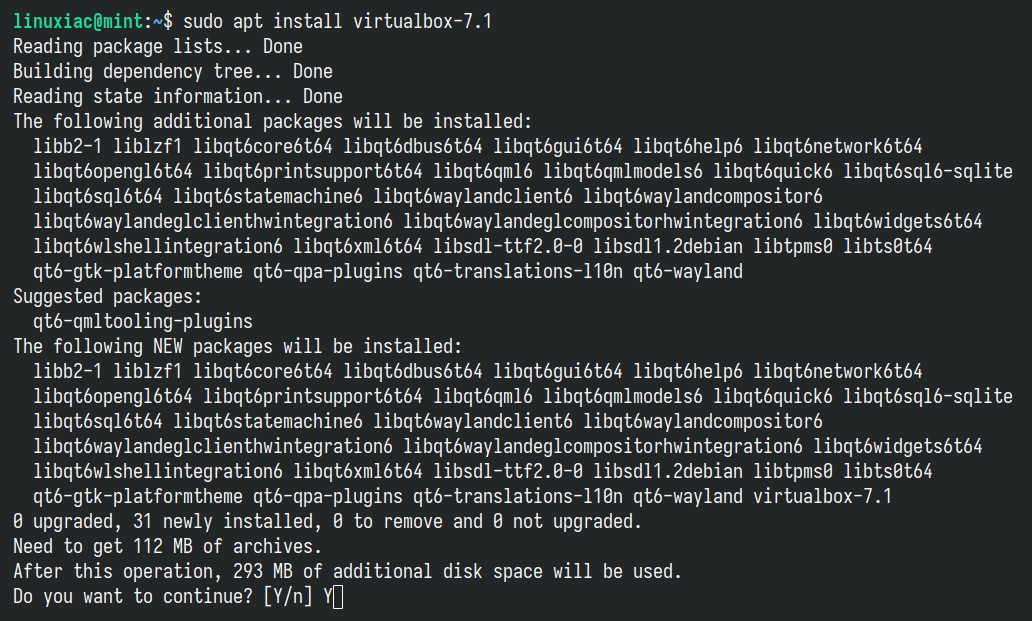The image size is (1032, 621).
Task: Click the 31 newly installed summary line
Action: coord(327,522)
